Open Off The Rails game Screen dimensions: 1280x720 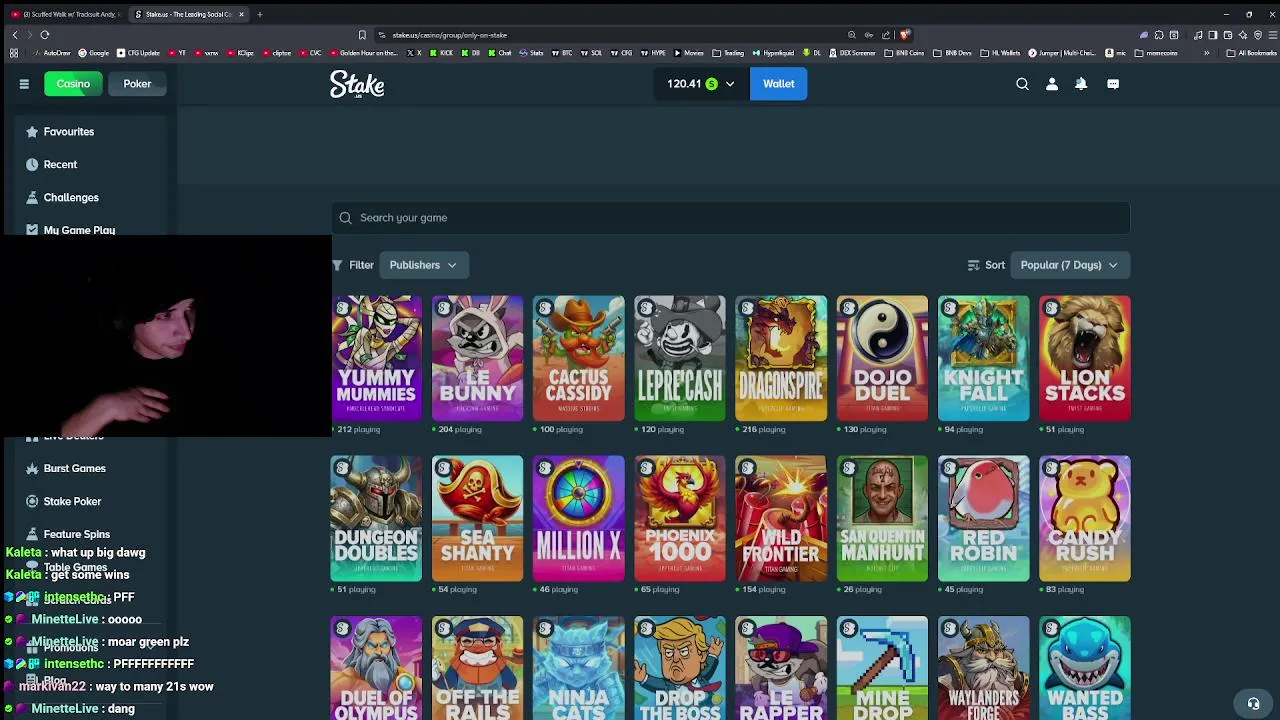477,668
